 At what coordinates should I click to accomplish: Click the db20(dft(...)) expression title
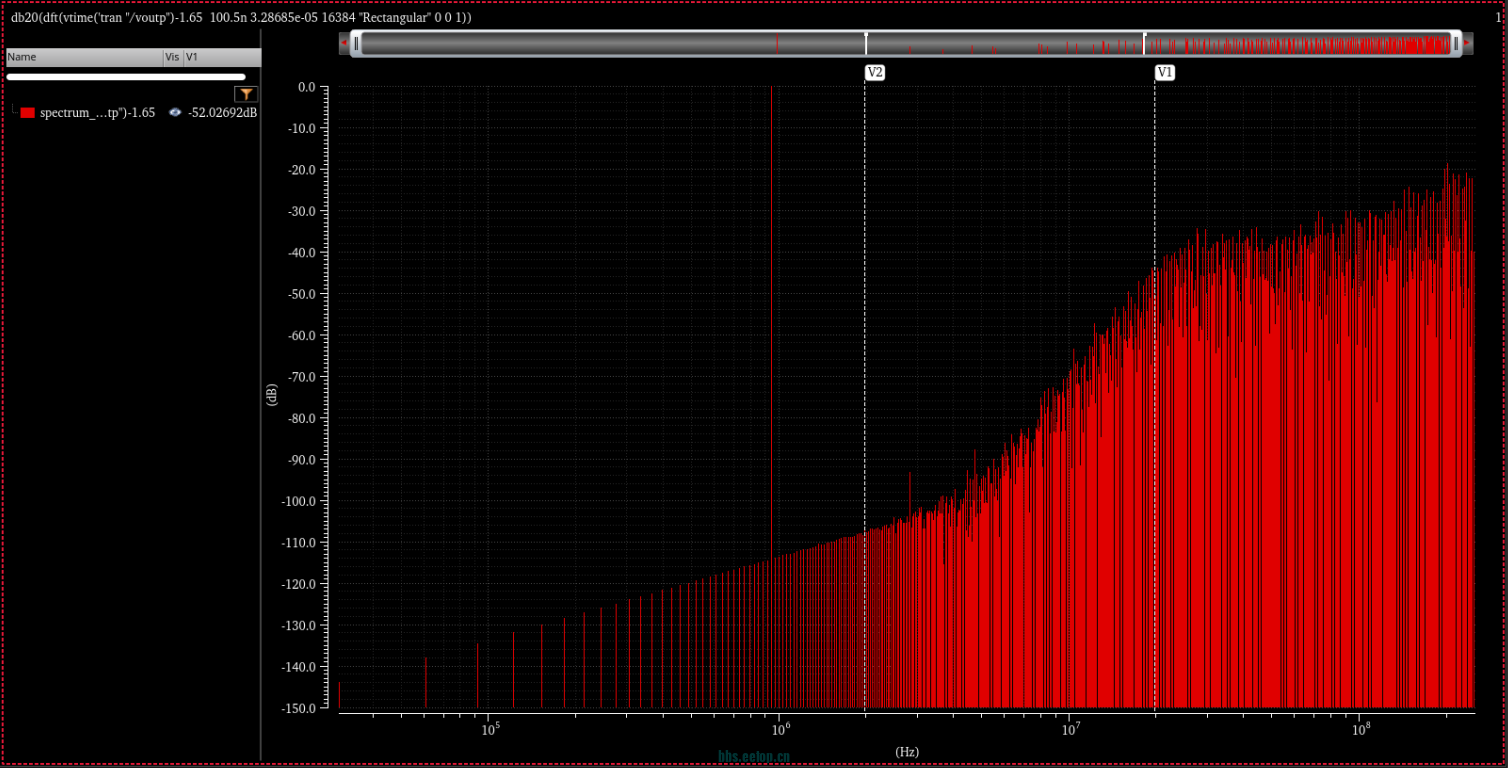[241, 17]
